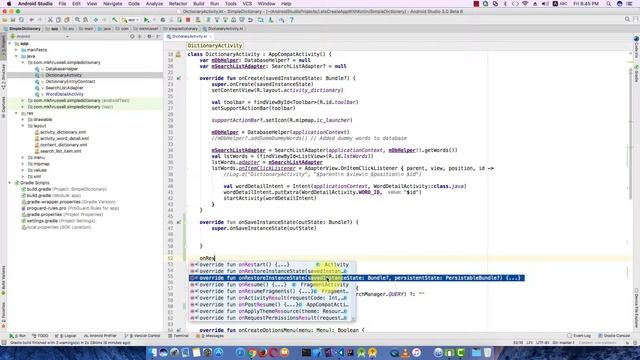This screenshot has height=360, width=640.
Task: Choose onRestart() in the completion popup
Action: point(269,264)
